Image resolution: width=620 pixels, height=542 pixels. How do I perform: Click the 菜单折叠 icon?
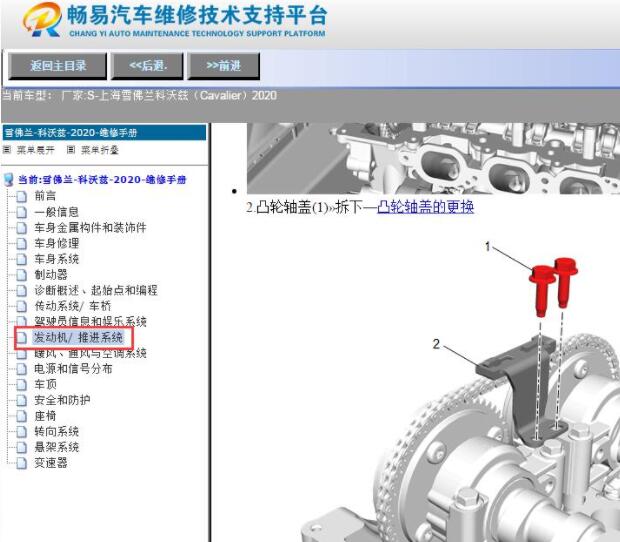coord(71,149)
